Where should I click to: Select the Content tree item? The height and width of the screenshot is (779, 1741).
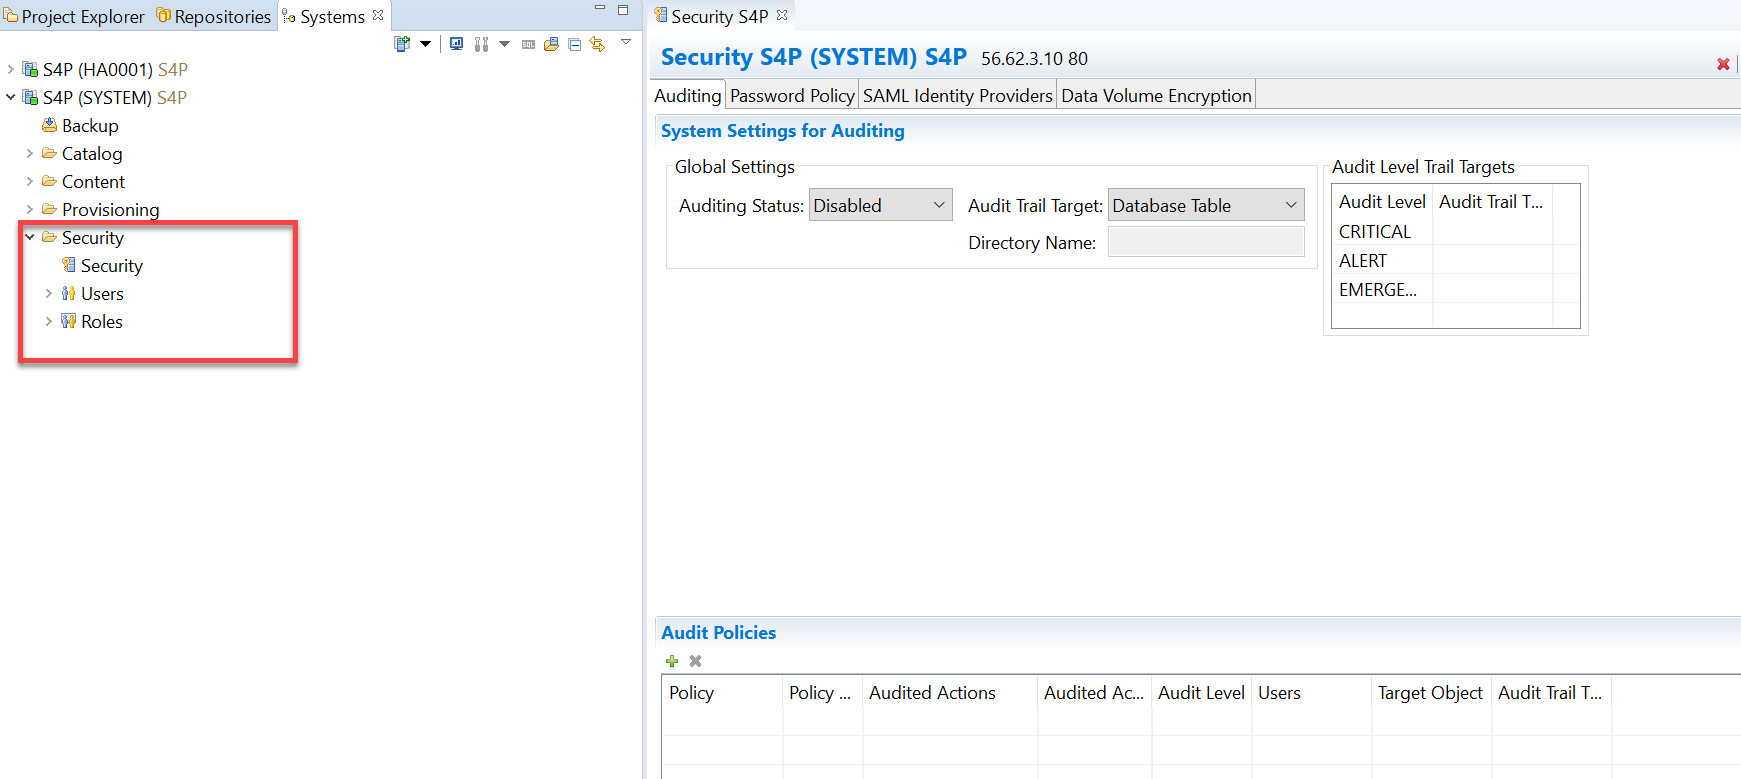[83, 181]
